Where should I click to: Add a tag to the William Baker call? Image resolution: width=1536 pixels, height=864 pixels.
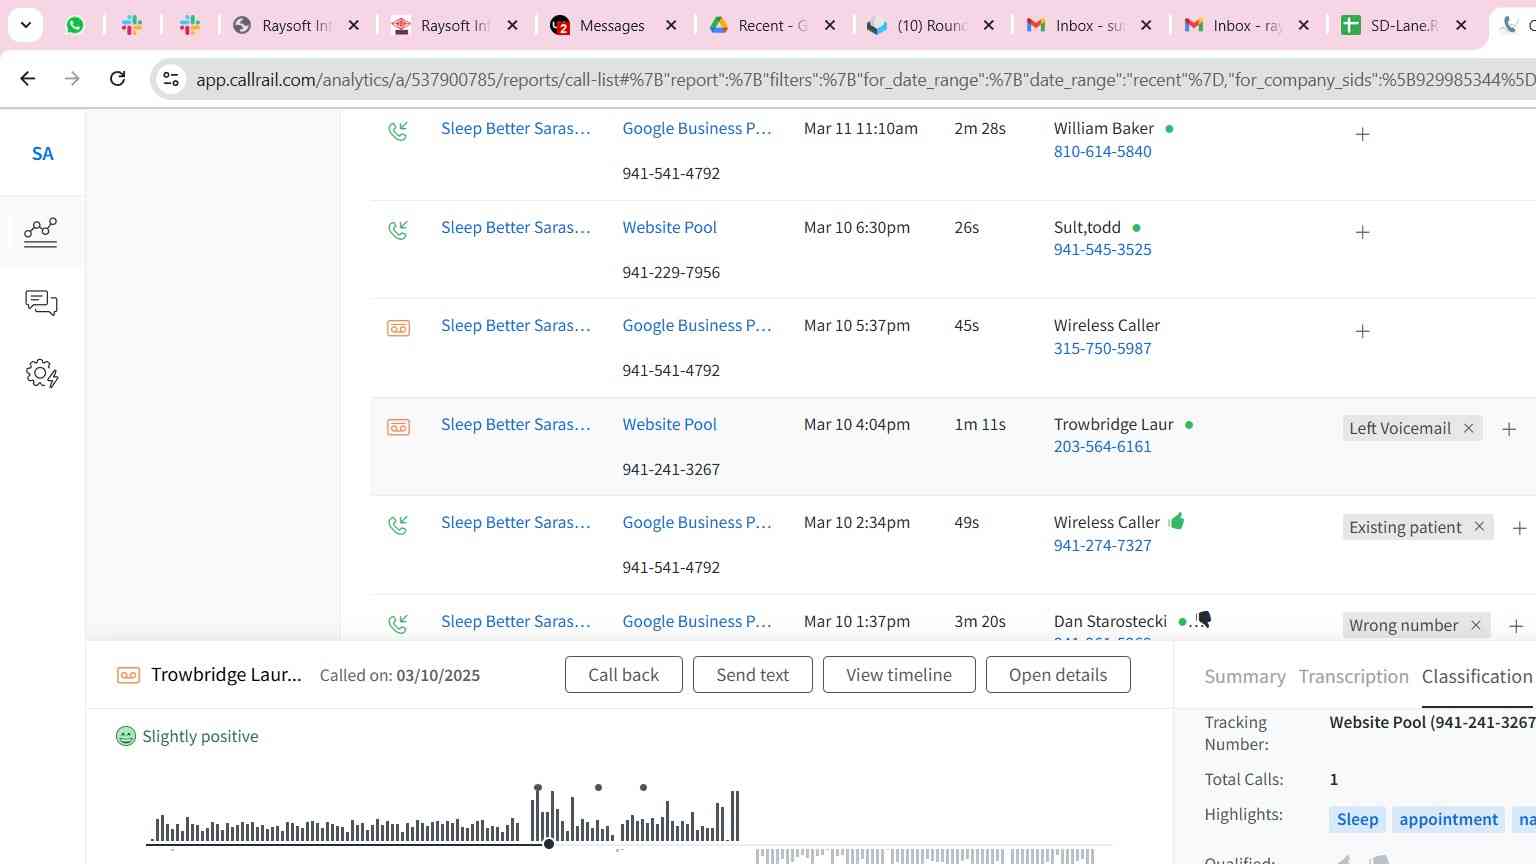click(x=1362, y=134)
